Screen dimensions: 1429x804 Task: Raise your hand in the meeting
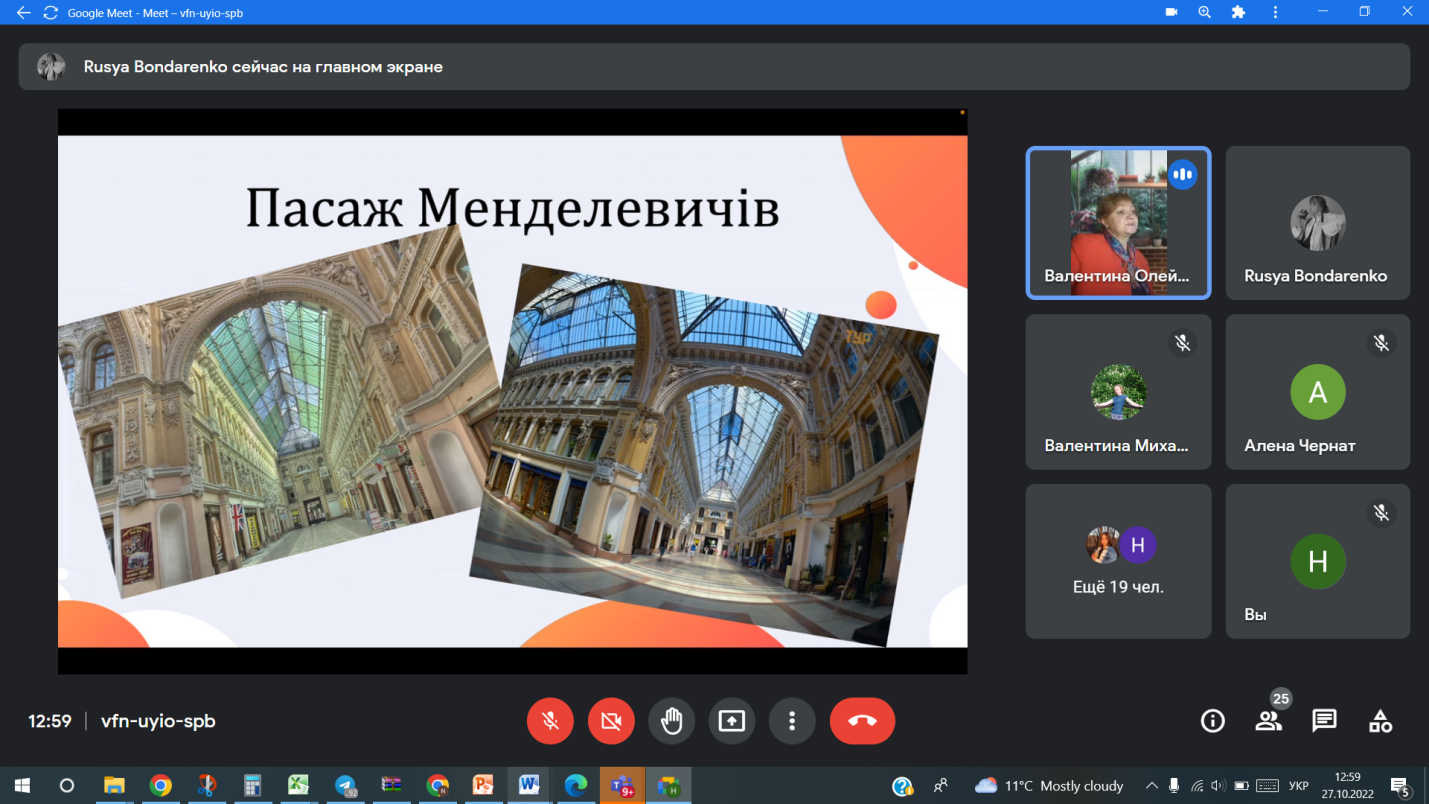tap(671, 721)
